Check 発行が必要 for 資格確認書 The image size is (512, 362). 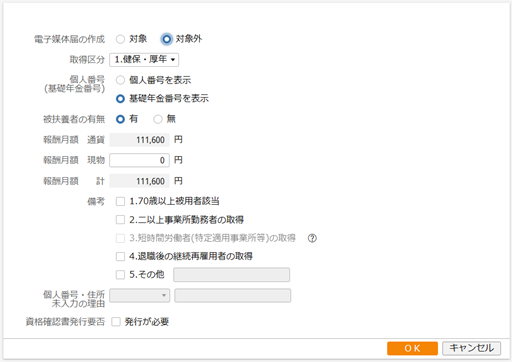pos(116,322)
